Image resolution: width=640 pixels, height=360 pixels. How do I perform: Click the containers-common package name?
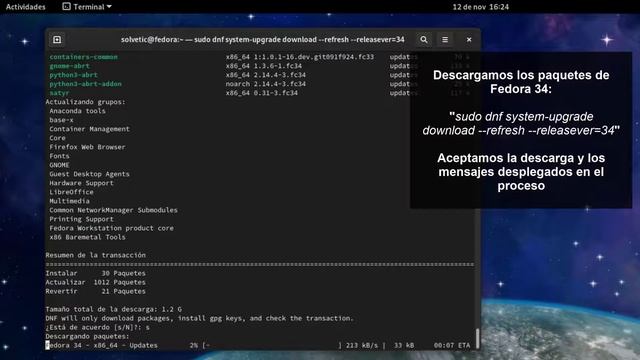click(84, 57)
